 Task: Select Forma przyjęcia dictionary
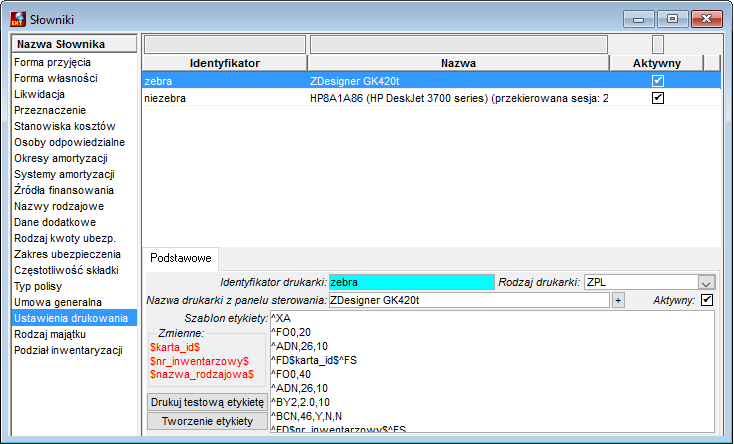[52, 62]
